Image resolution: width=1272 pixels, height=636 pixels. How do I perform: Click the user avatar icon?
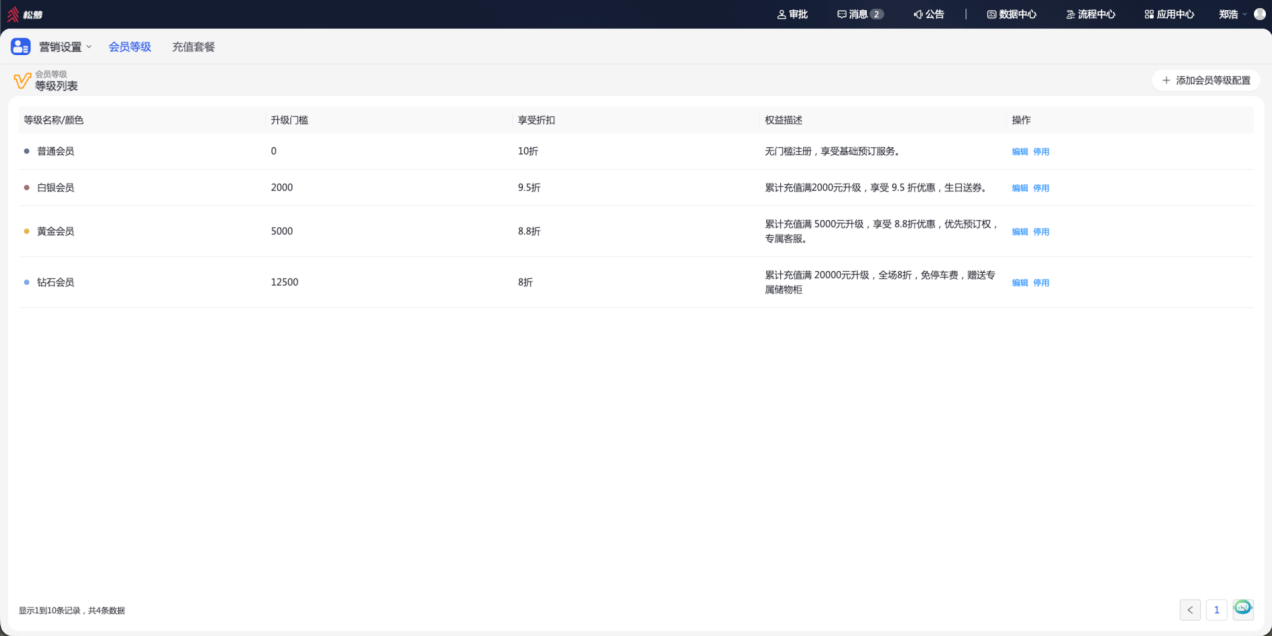[x=1259, y=14]
